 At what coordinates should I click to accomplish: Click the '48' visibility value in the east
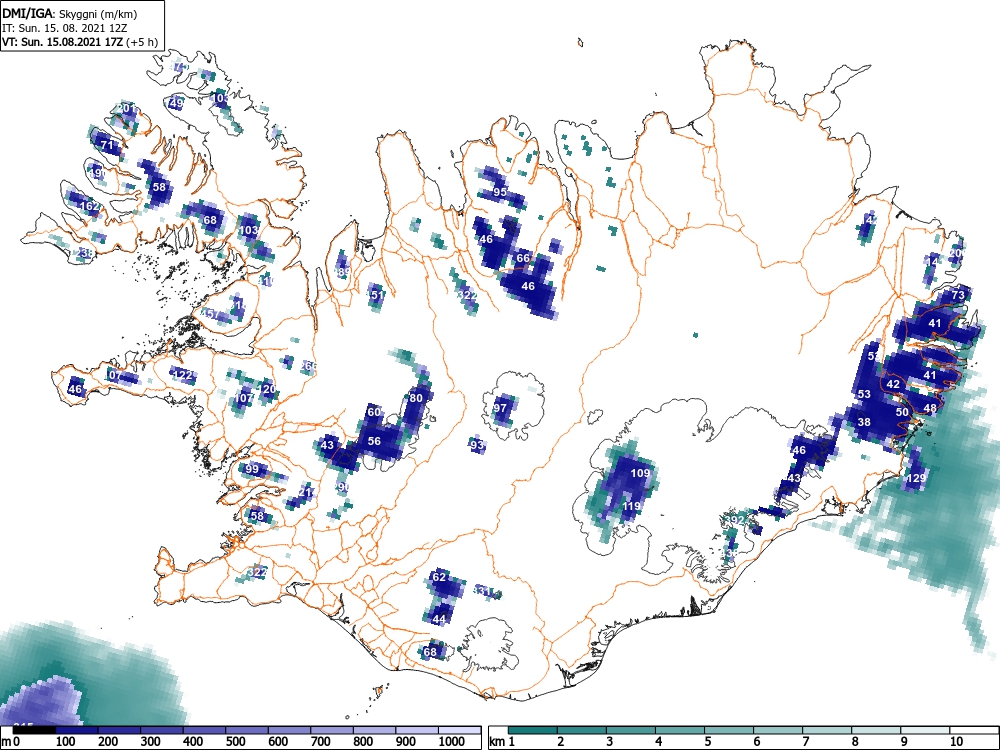[x=930, y=408]
